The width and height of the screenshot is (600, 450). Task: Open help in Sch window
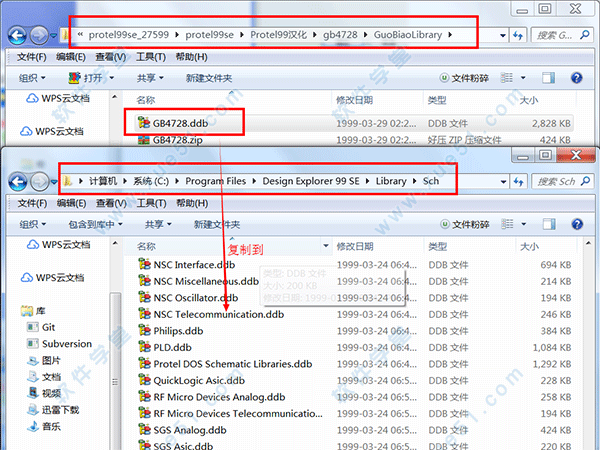(577, 224)
